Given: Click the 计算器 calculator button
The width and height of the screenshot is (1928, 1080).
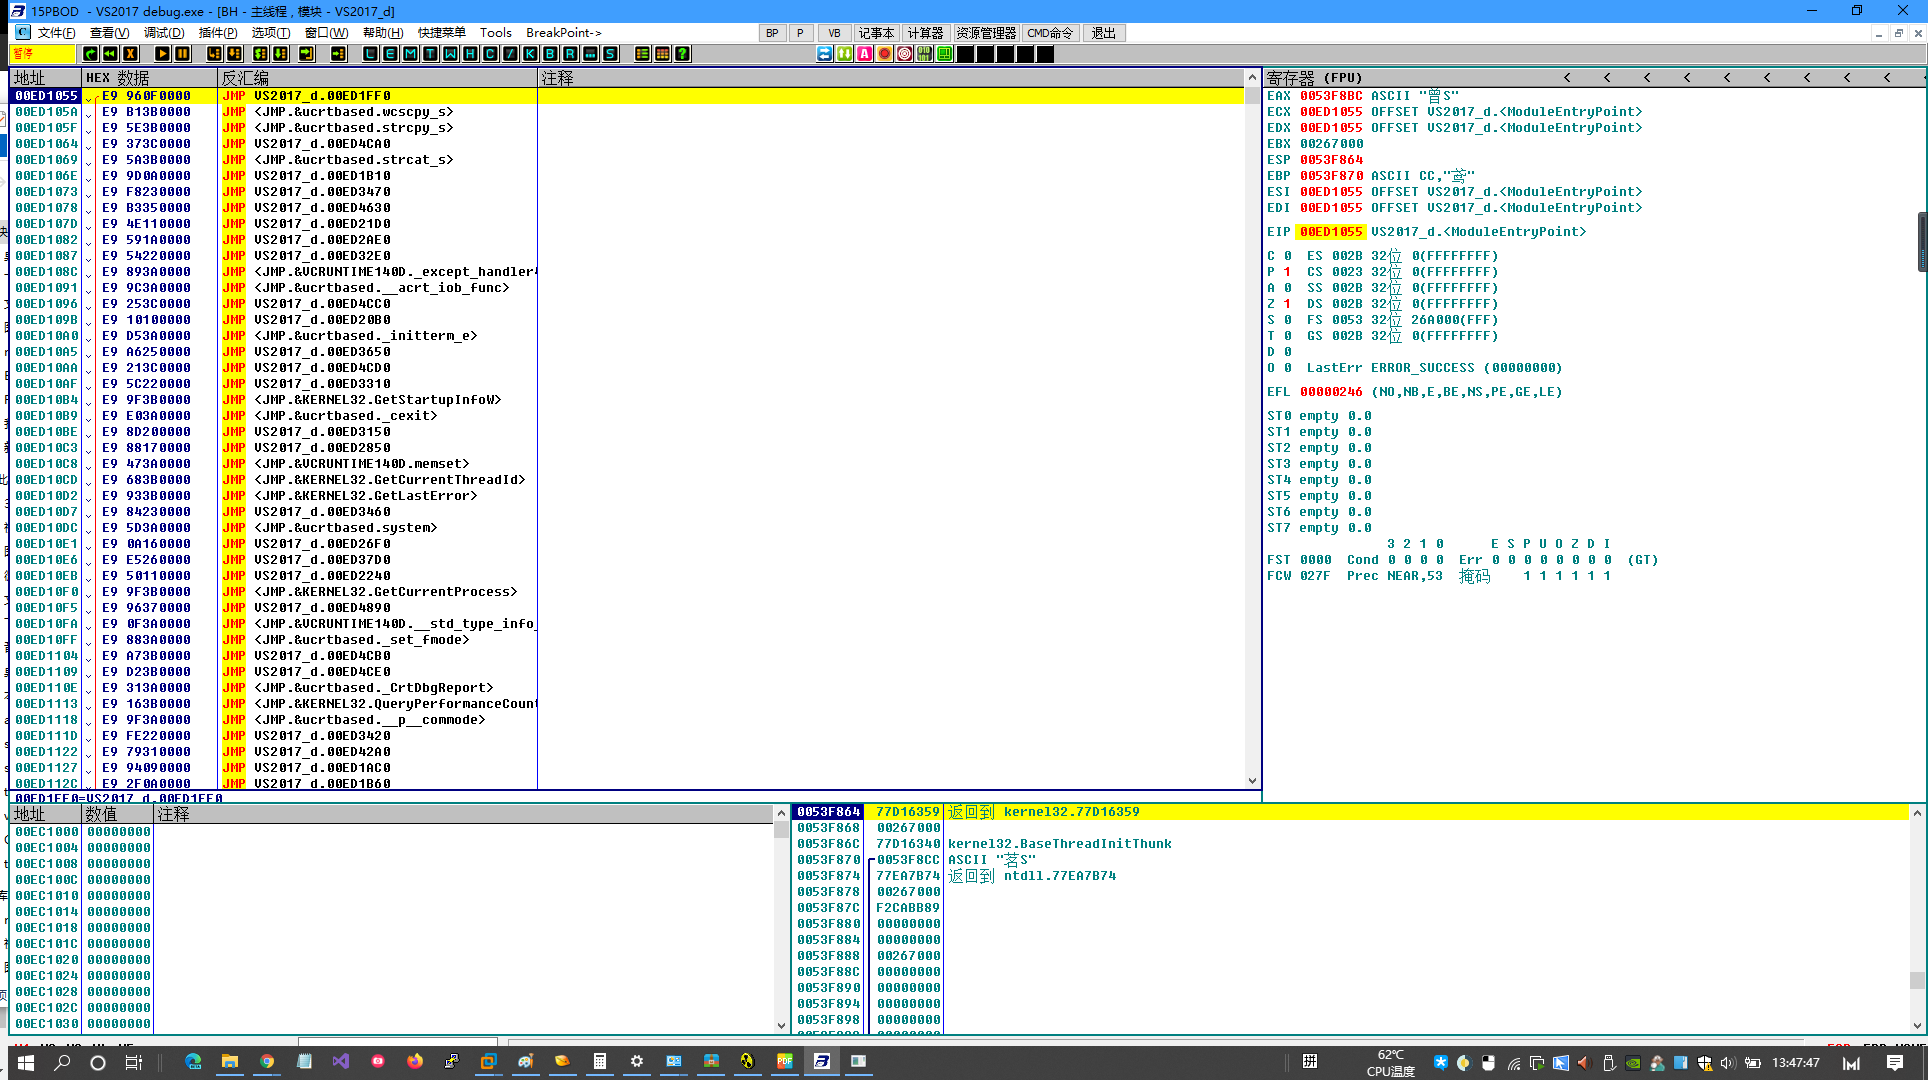Looking at the screenshot, I should 925,33.
